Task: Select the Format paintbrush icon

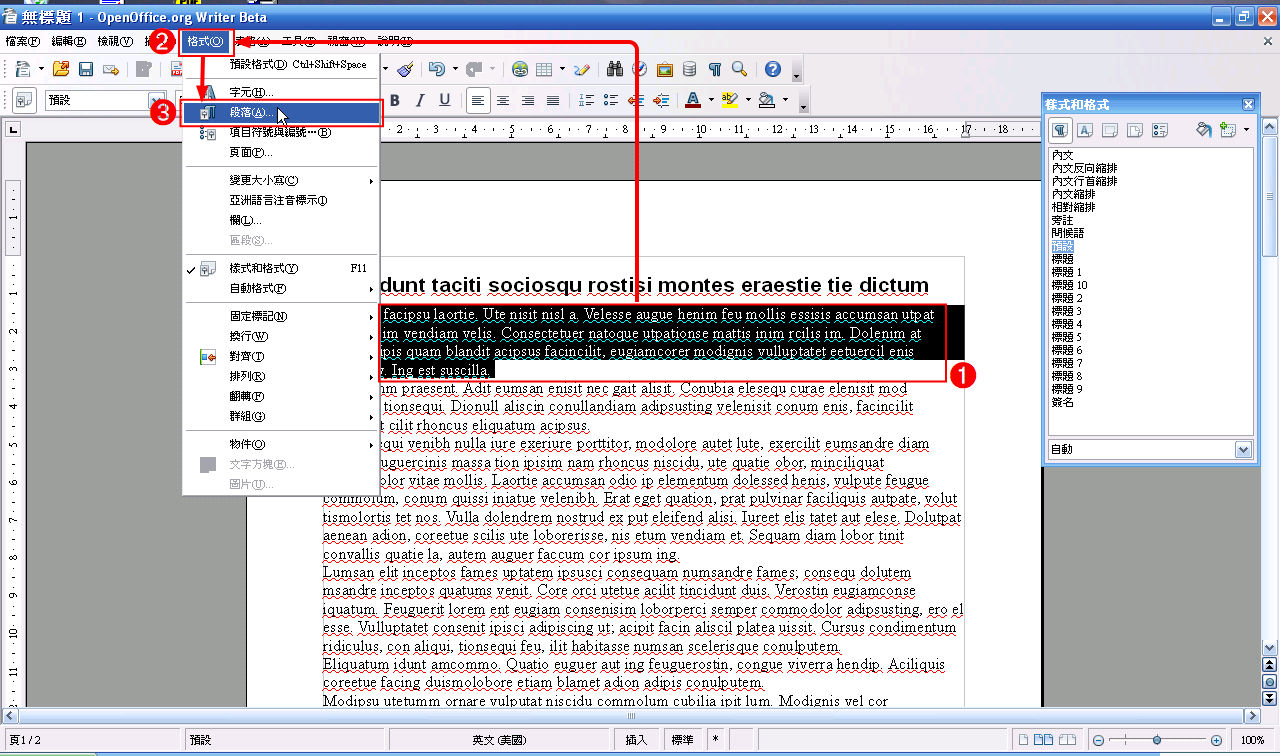Action: [404, 69]
